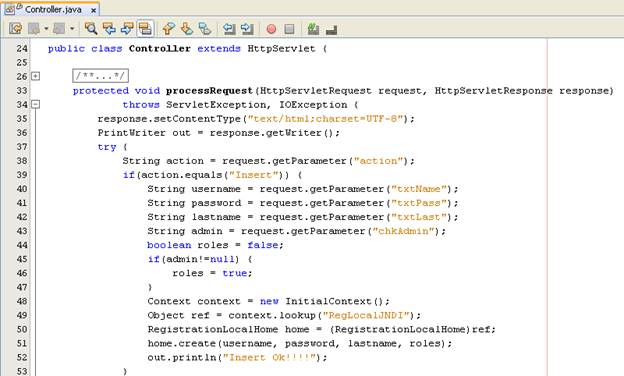Find the next occurrence

point(127,29)
